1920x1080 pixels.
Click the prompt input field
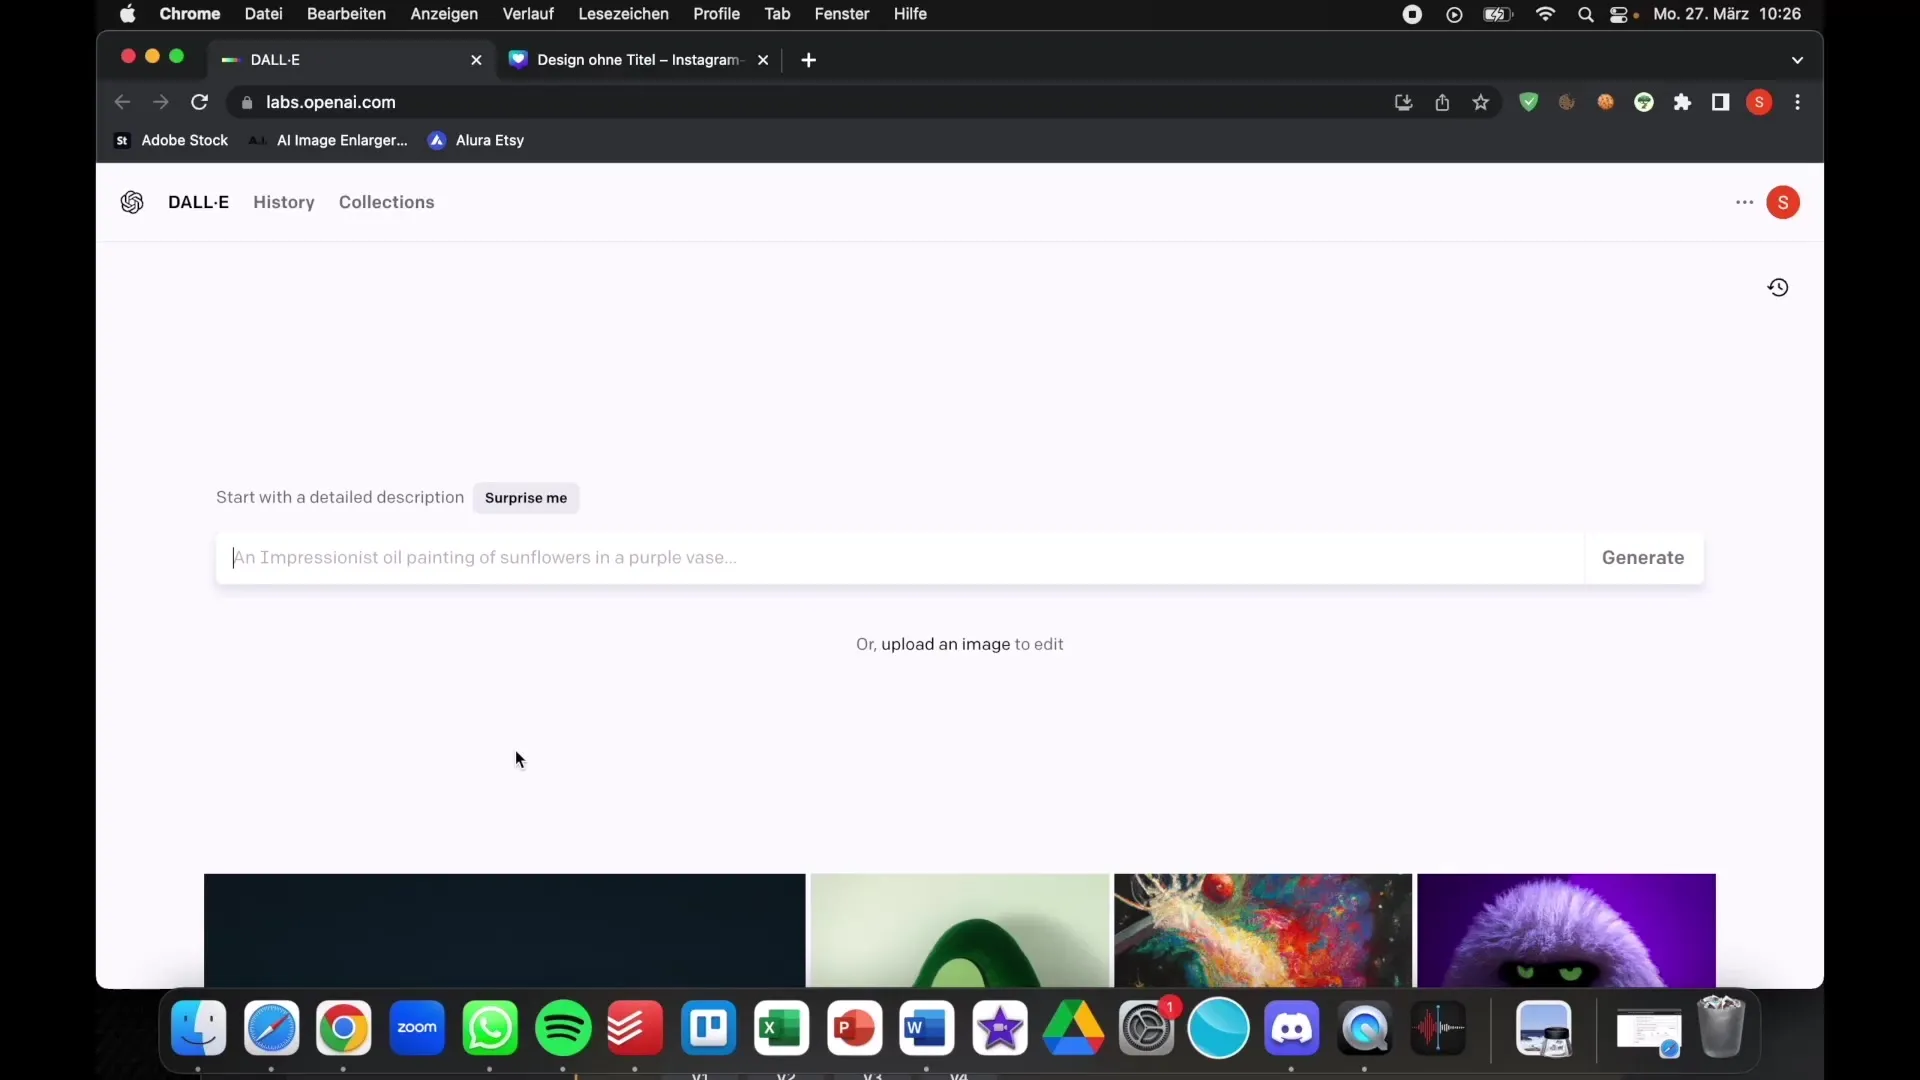pyautogui.click(x=901, y=556)
